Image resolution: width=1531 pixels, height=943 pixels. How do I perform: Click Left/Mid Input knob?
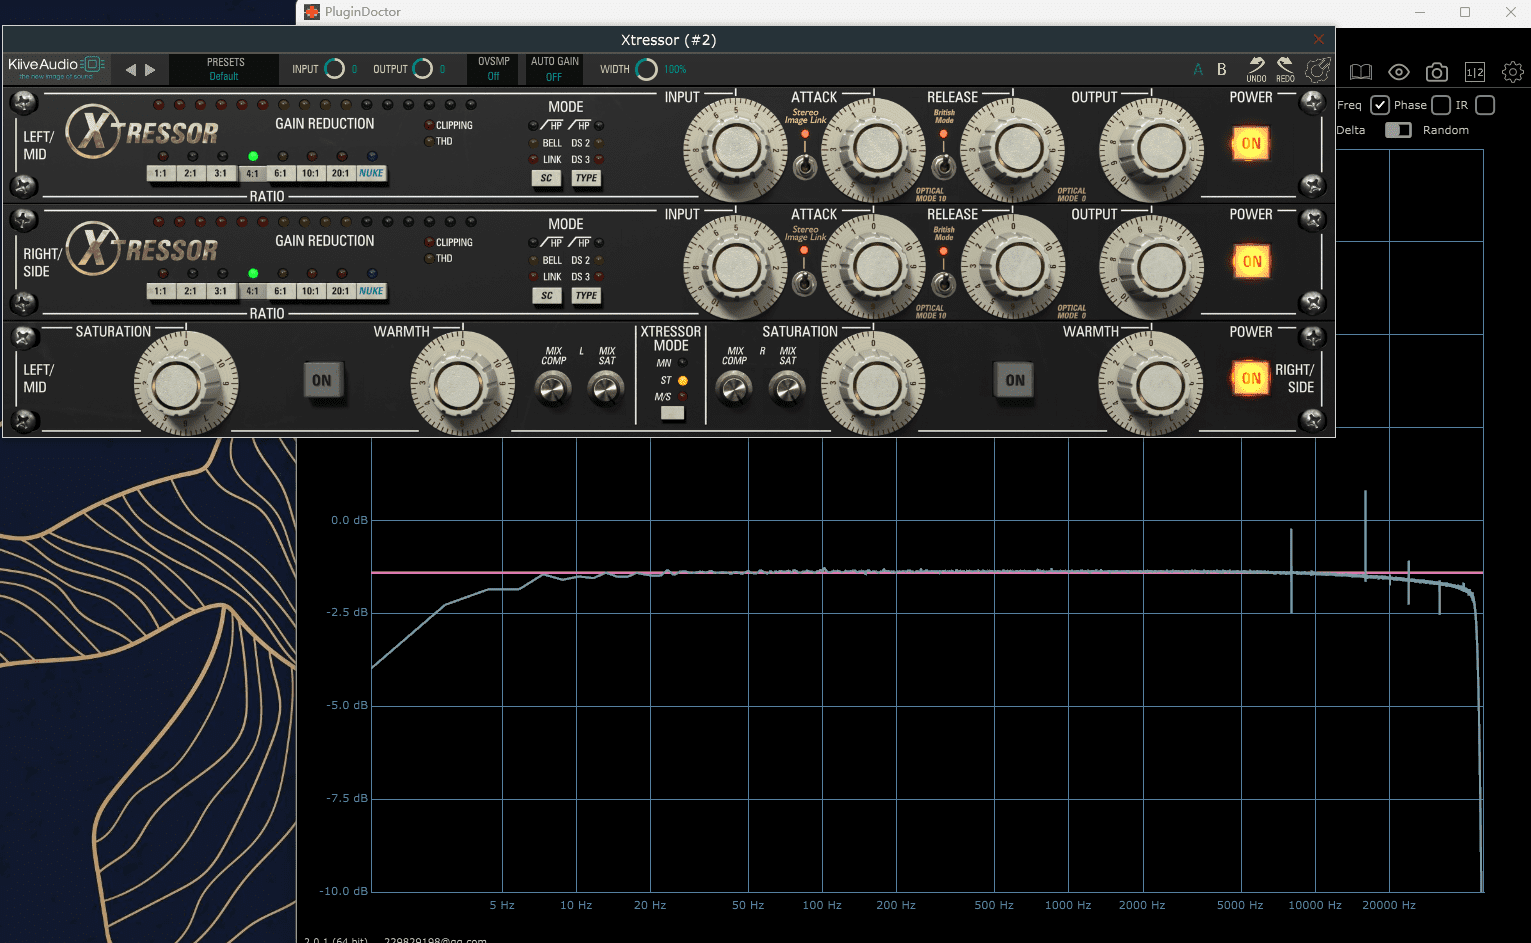point(735,150)
